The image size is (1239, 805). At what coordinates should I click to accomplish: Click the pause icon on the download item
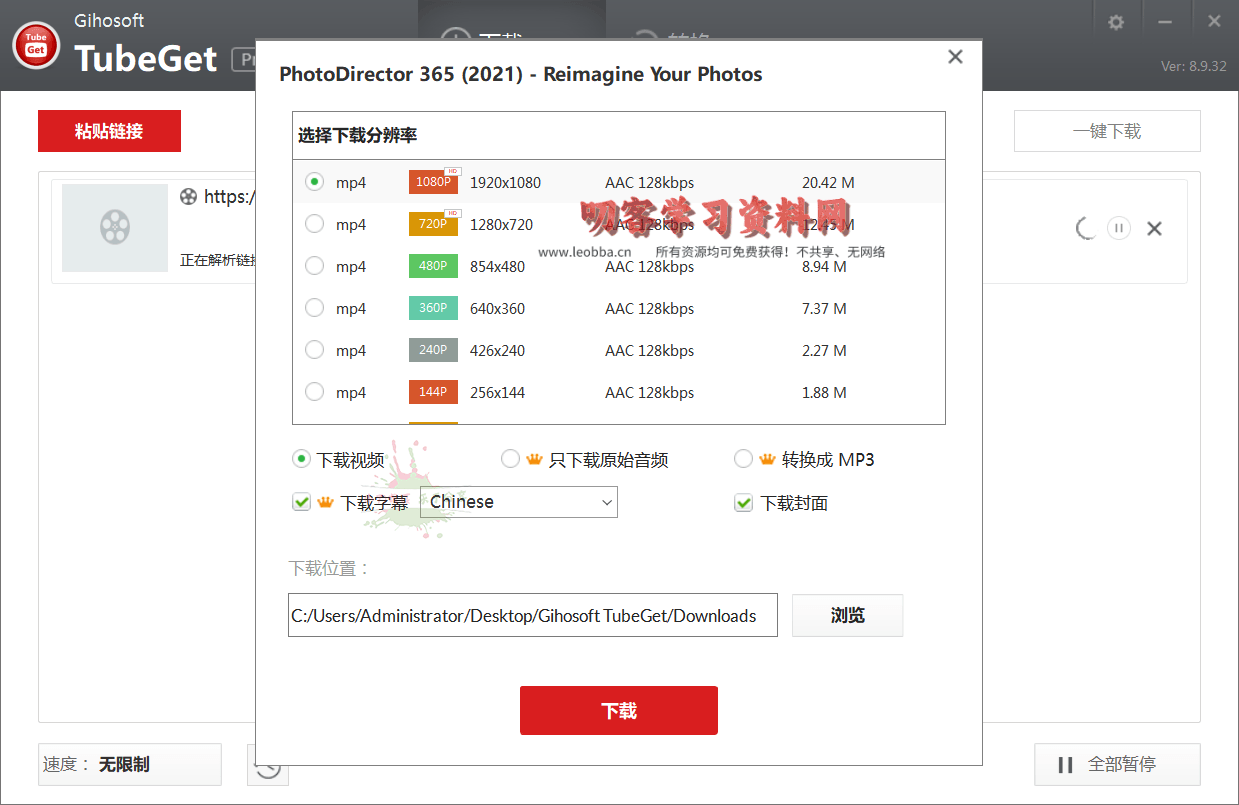(x=1119, y=228)
